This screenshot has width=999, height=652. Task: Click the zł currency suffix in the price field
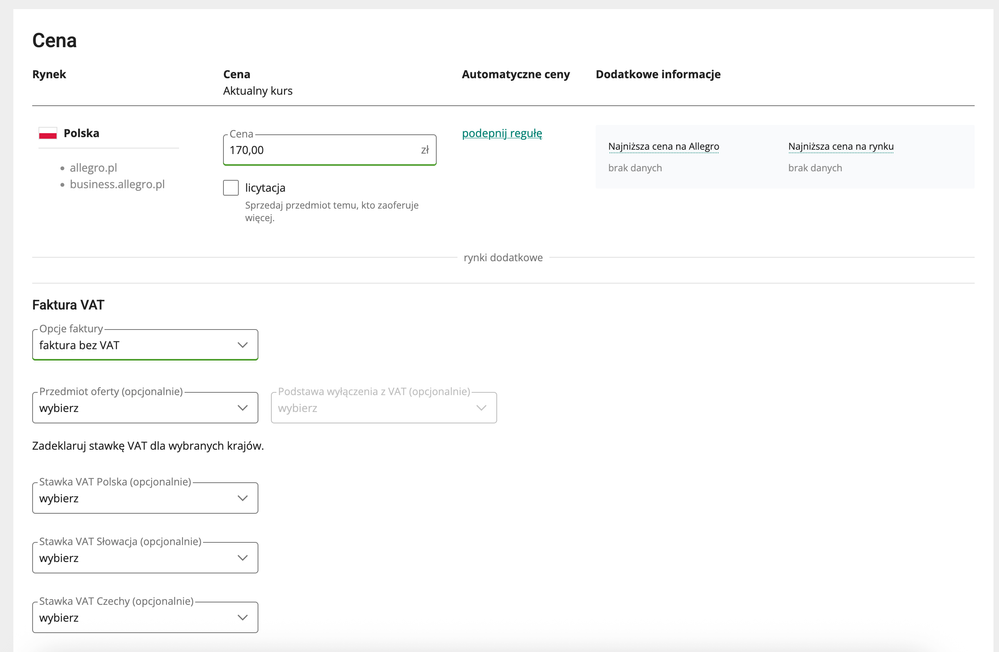click(424, 150)
